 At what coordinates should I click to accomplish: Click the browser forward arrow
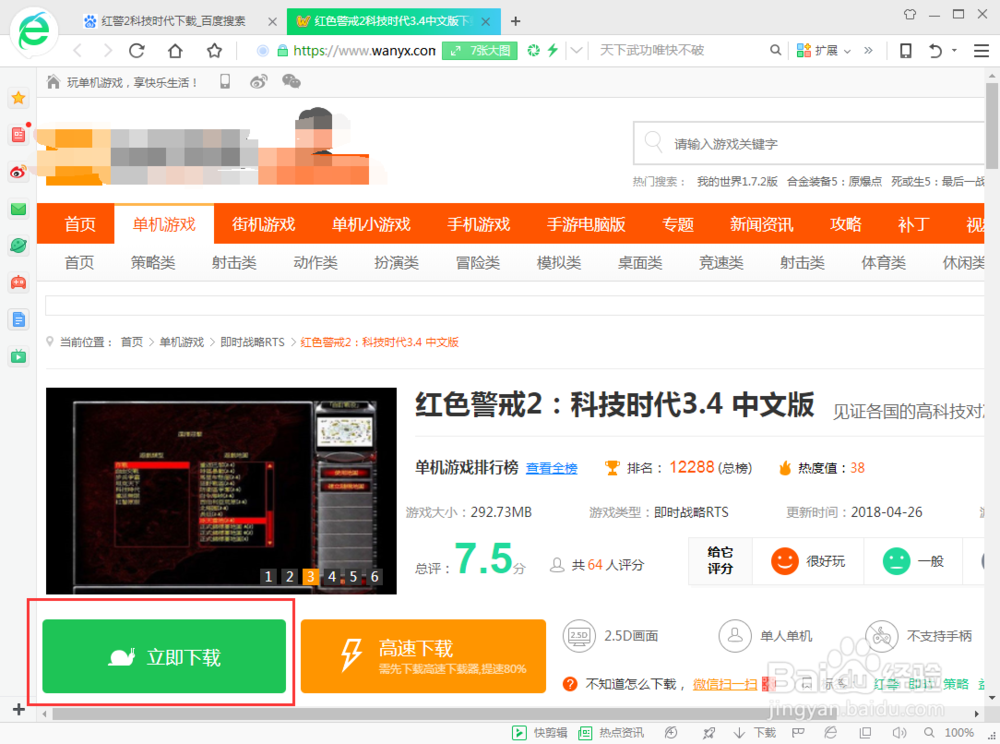[107, 50]
